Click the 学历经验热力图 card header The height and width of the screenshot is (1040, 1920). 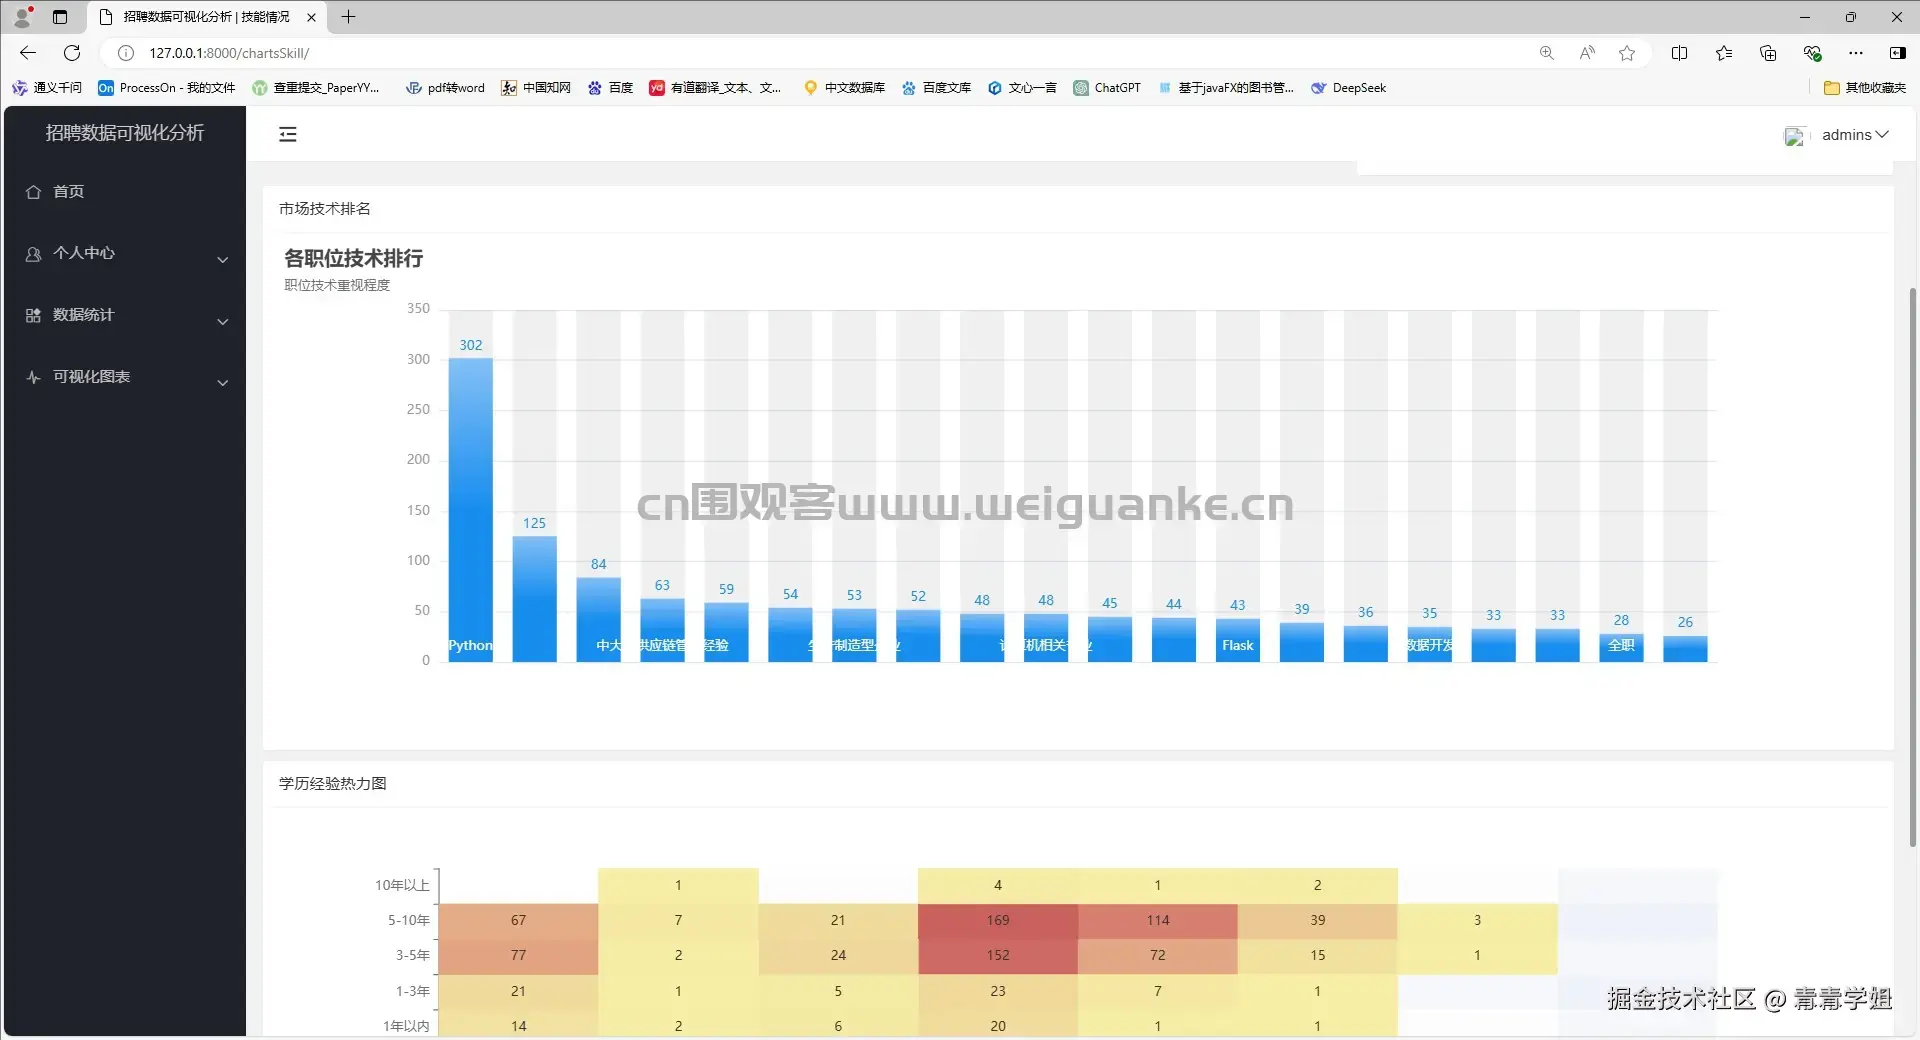click(x=333, y=784)
